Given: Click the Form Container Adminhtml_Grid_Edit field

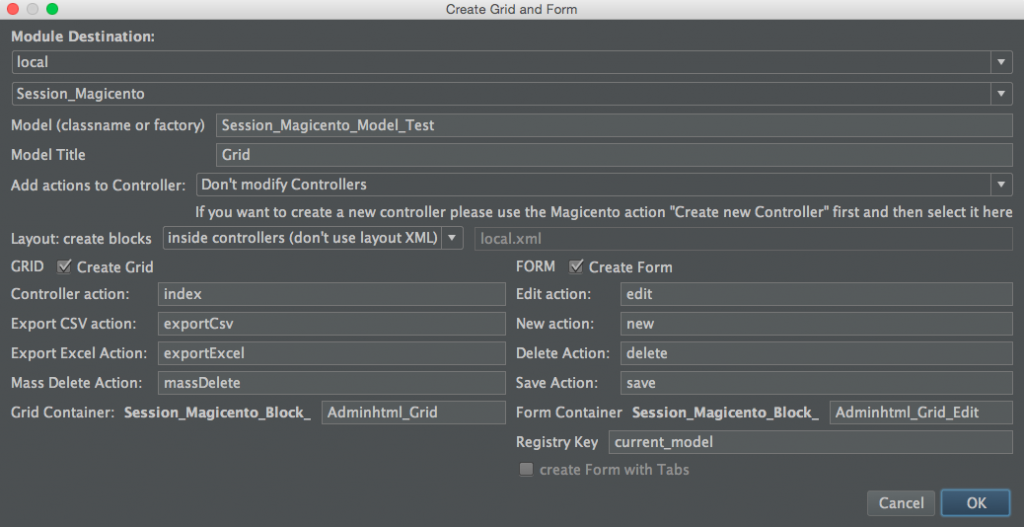Looking at the screenshot, I should coord(921,412).
